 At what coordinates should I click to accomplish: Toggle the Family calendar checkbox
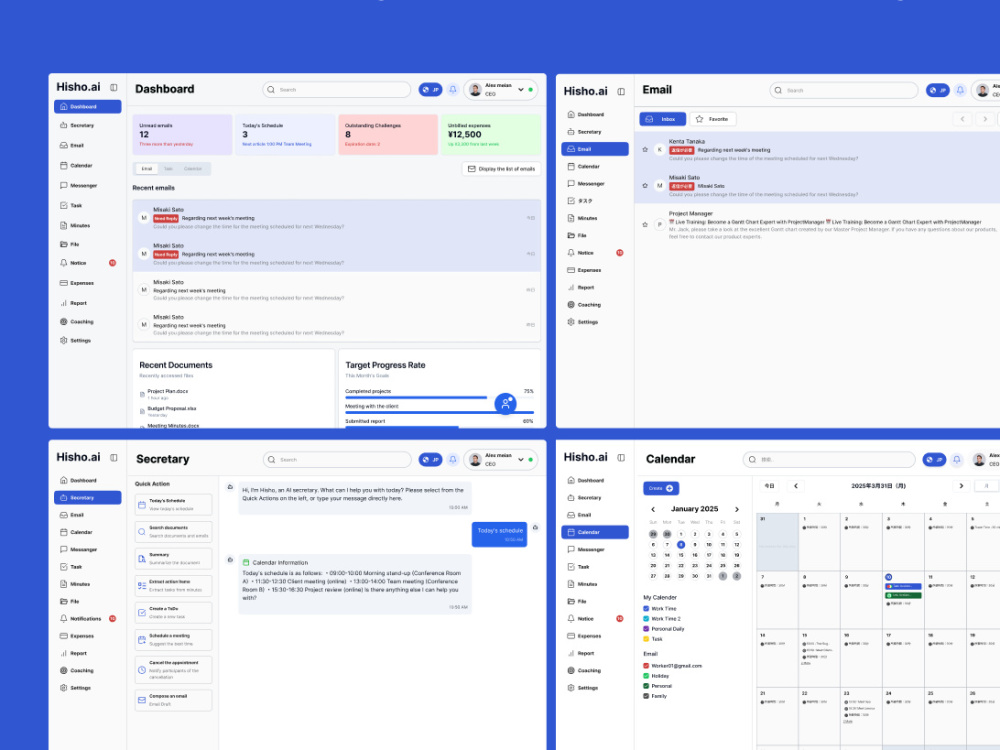point(646,696)
